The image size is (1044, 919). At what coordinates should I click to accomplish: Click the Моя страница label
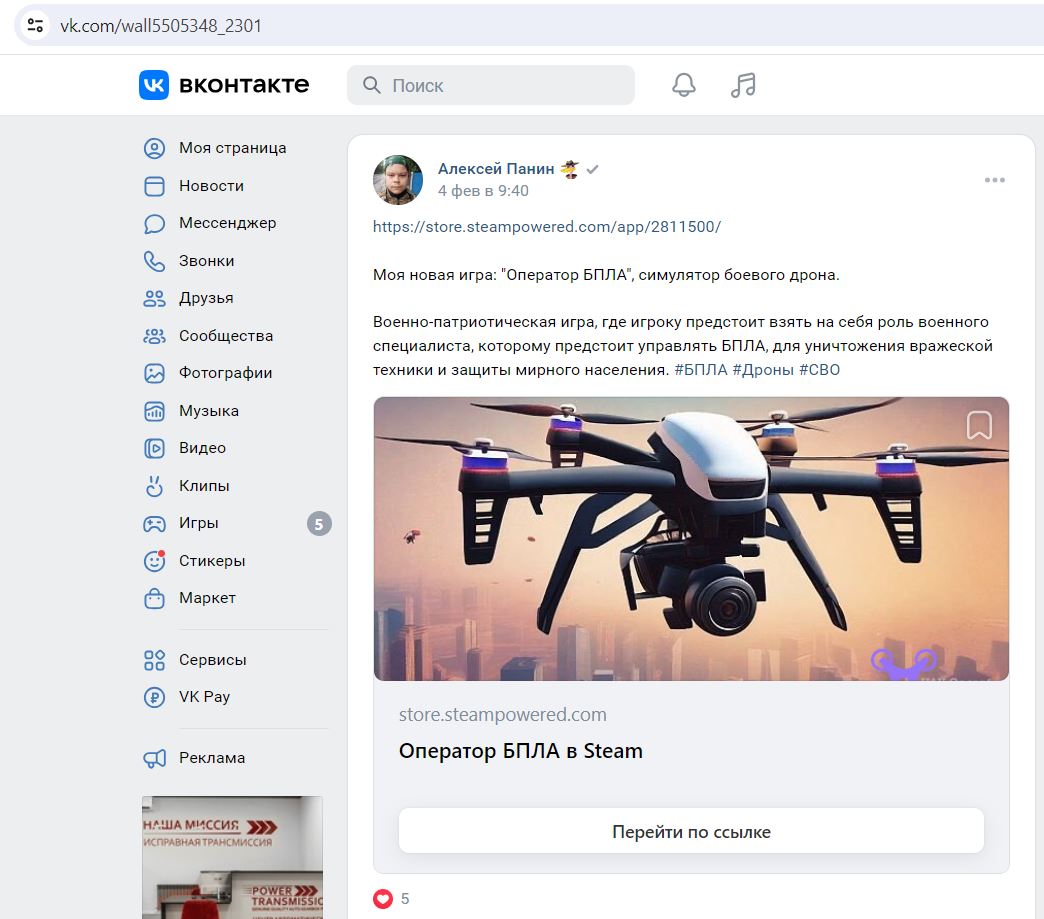point(232,148)
